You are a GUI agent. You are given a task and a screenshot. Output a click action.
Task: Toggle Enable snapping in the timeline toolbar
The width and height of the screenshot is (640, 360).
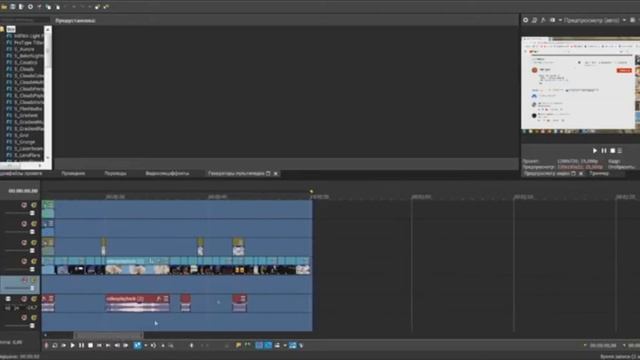(259, 345)
